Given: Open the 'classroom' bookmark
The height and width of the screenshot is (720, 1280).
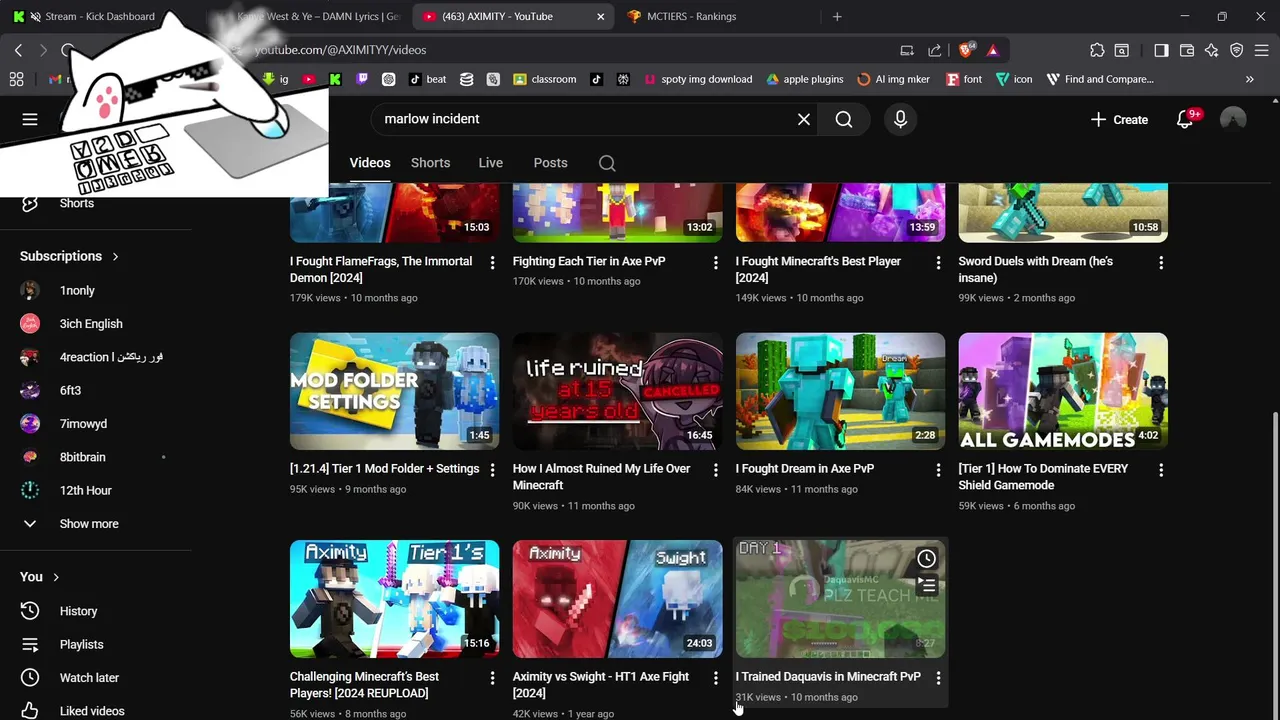Looking at the screenshot, I should (x=544, y=79).
